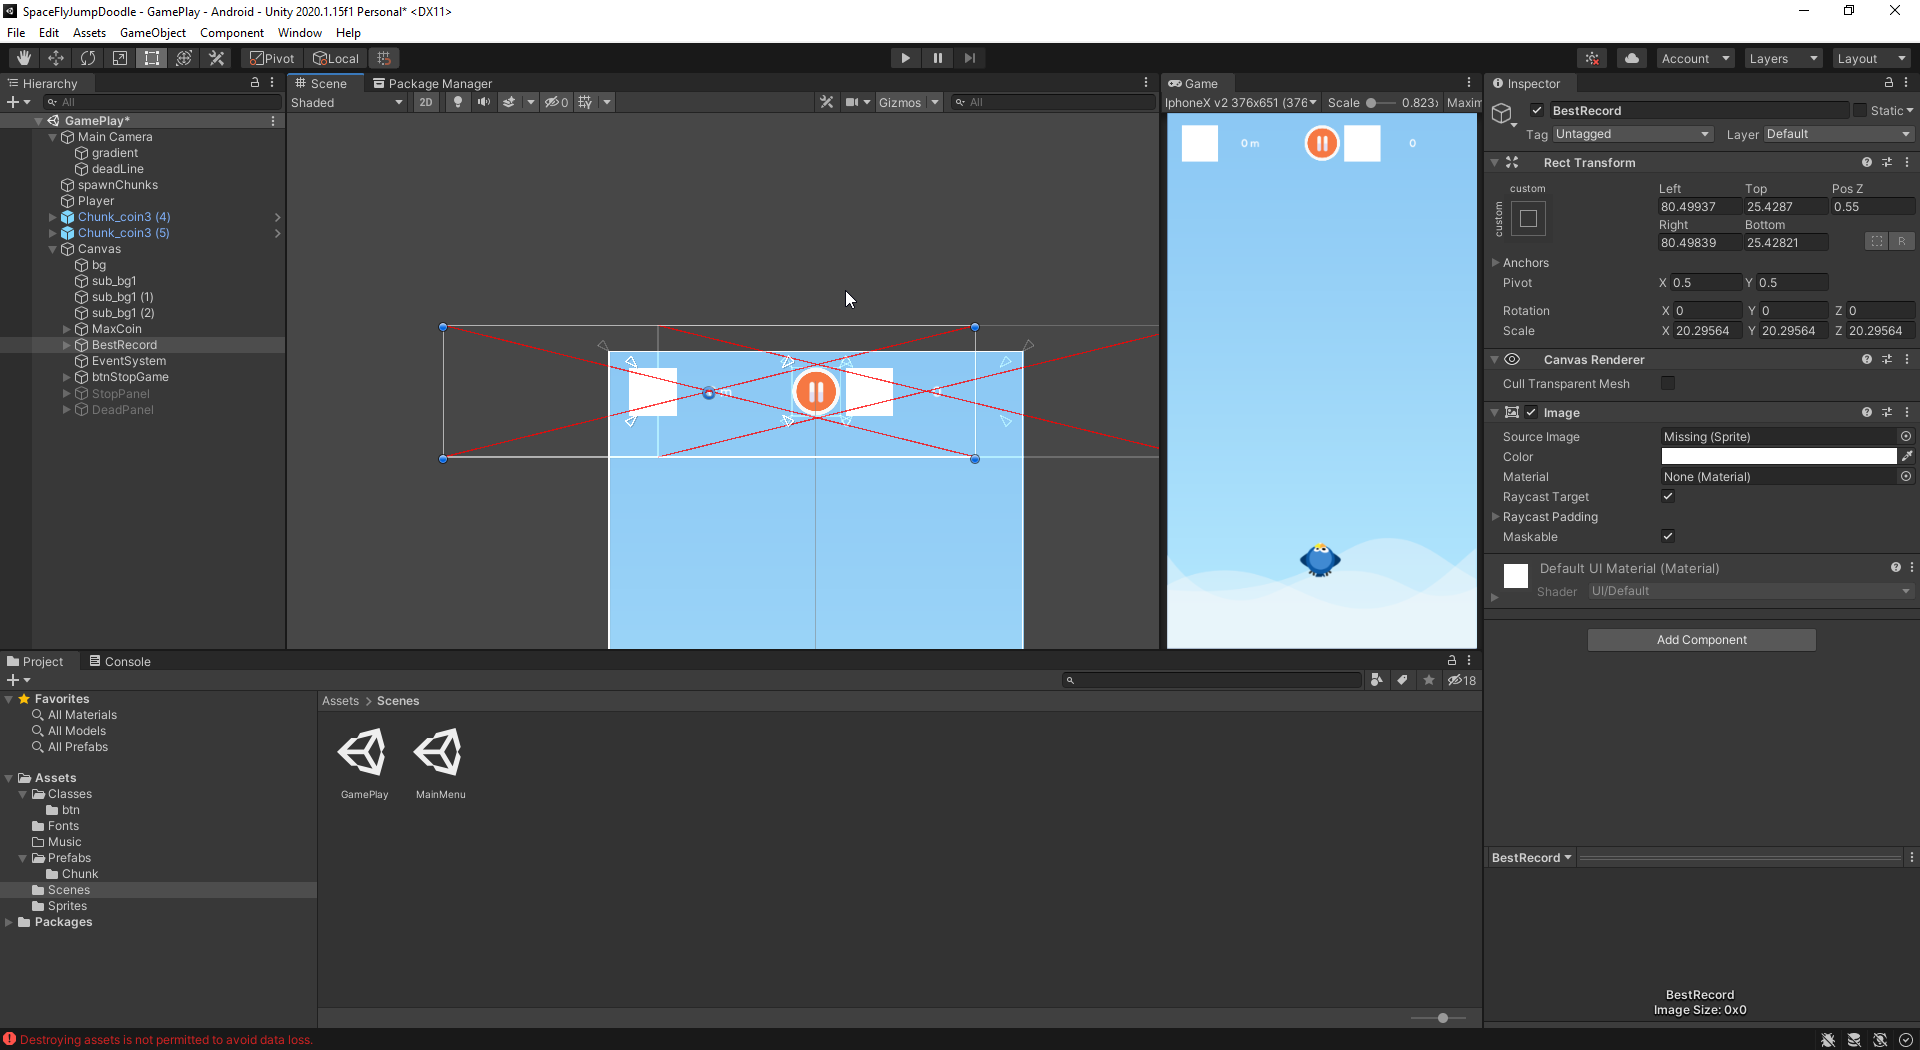Open the Assets menu
The height and width of the screenshot is (1050, 1920).
[89, 33]
